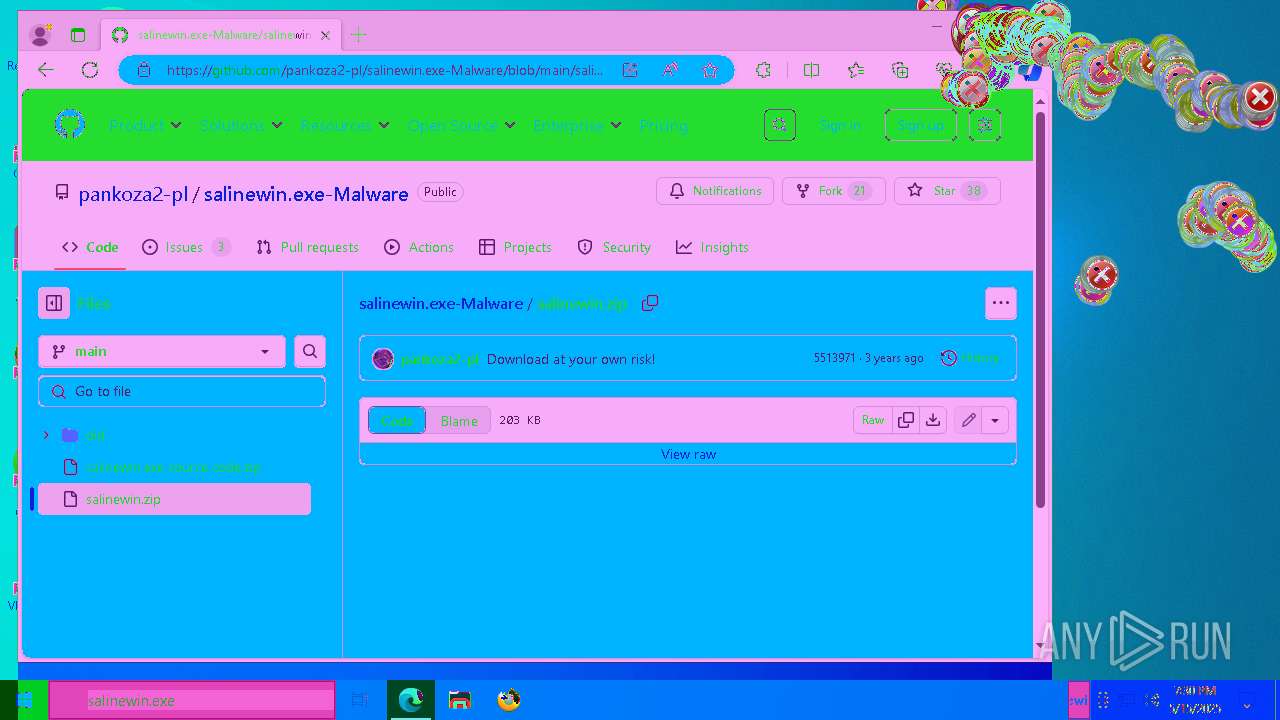This screenshot has width=1280, height=720.
Task: View the file History
Action: click(970, 358)
